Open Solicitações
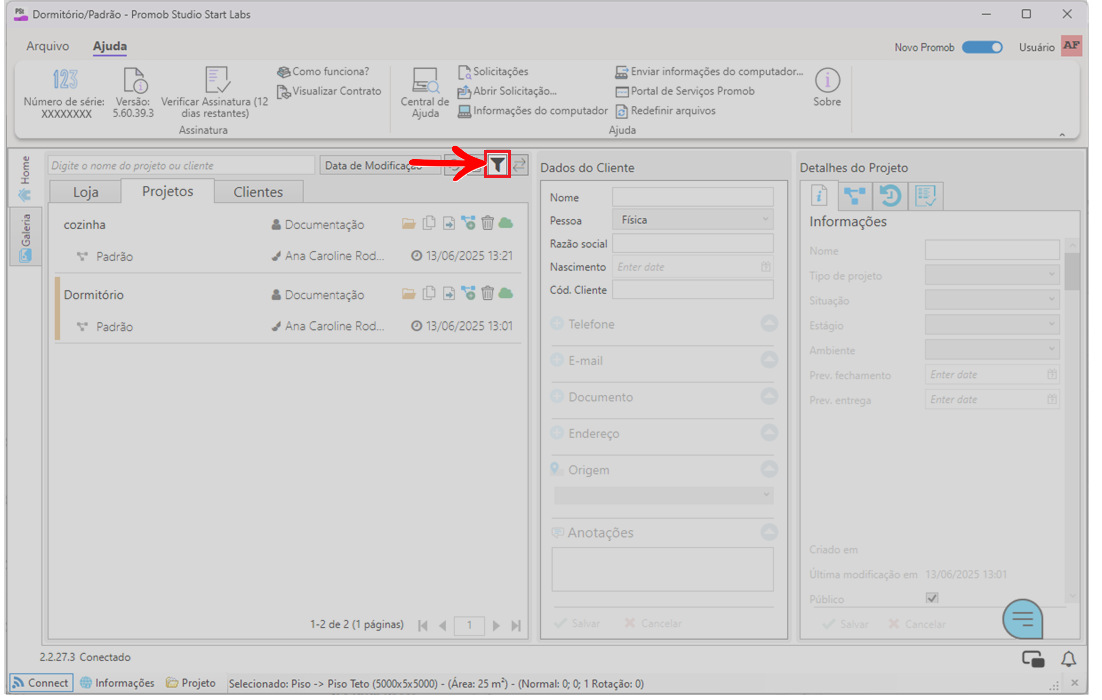This screenshot has height=700, width=1102. [493, 72]
